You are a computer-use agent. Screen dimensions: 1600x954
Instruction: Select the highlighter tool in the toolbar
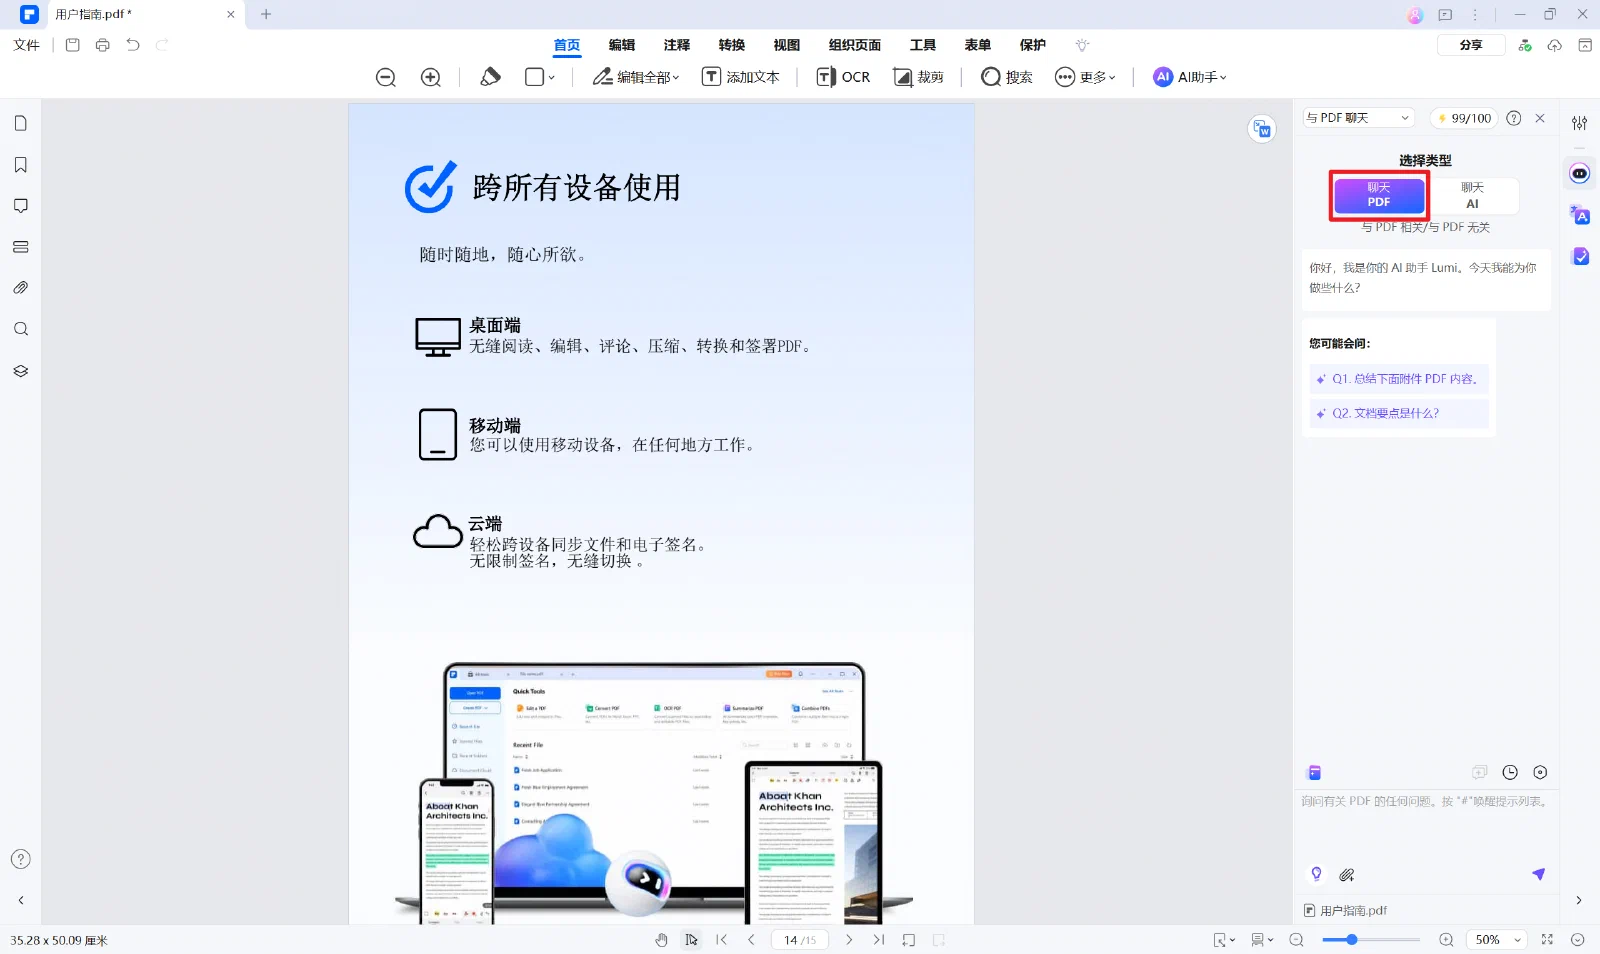point(490,77)
